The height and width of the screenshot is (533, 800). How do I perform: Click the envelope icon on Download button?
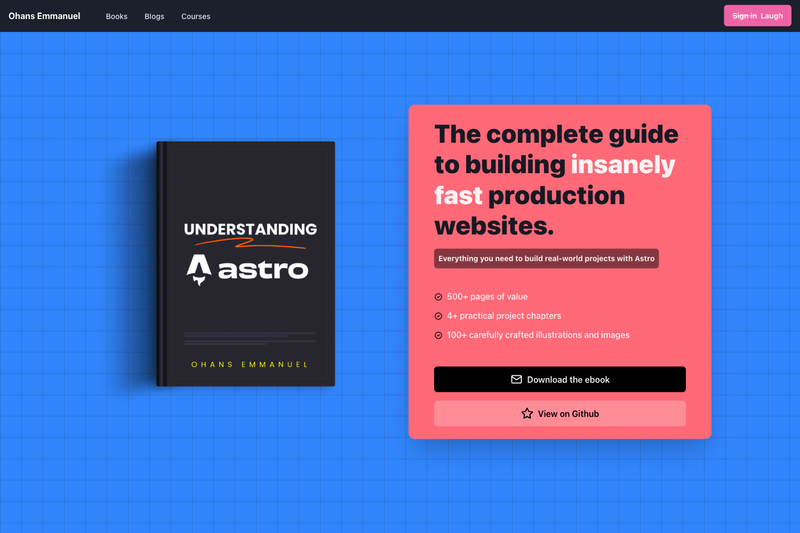516,379
